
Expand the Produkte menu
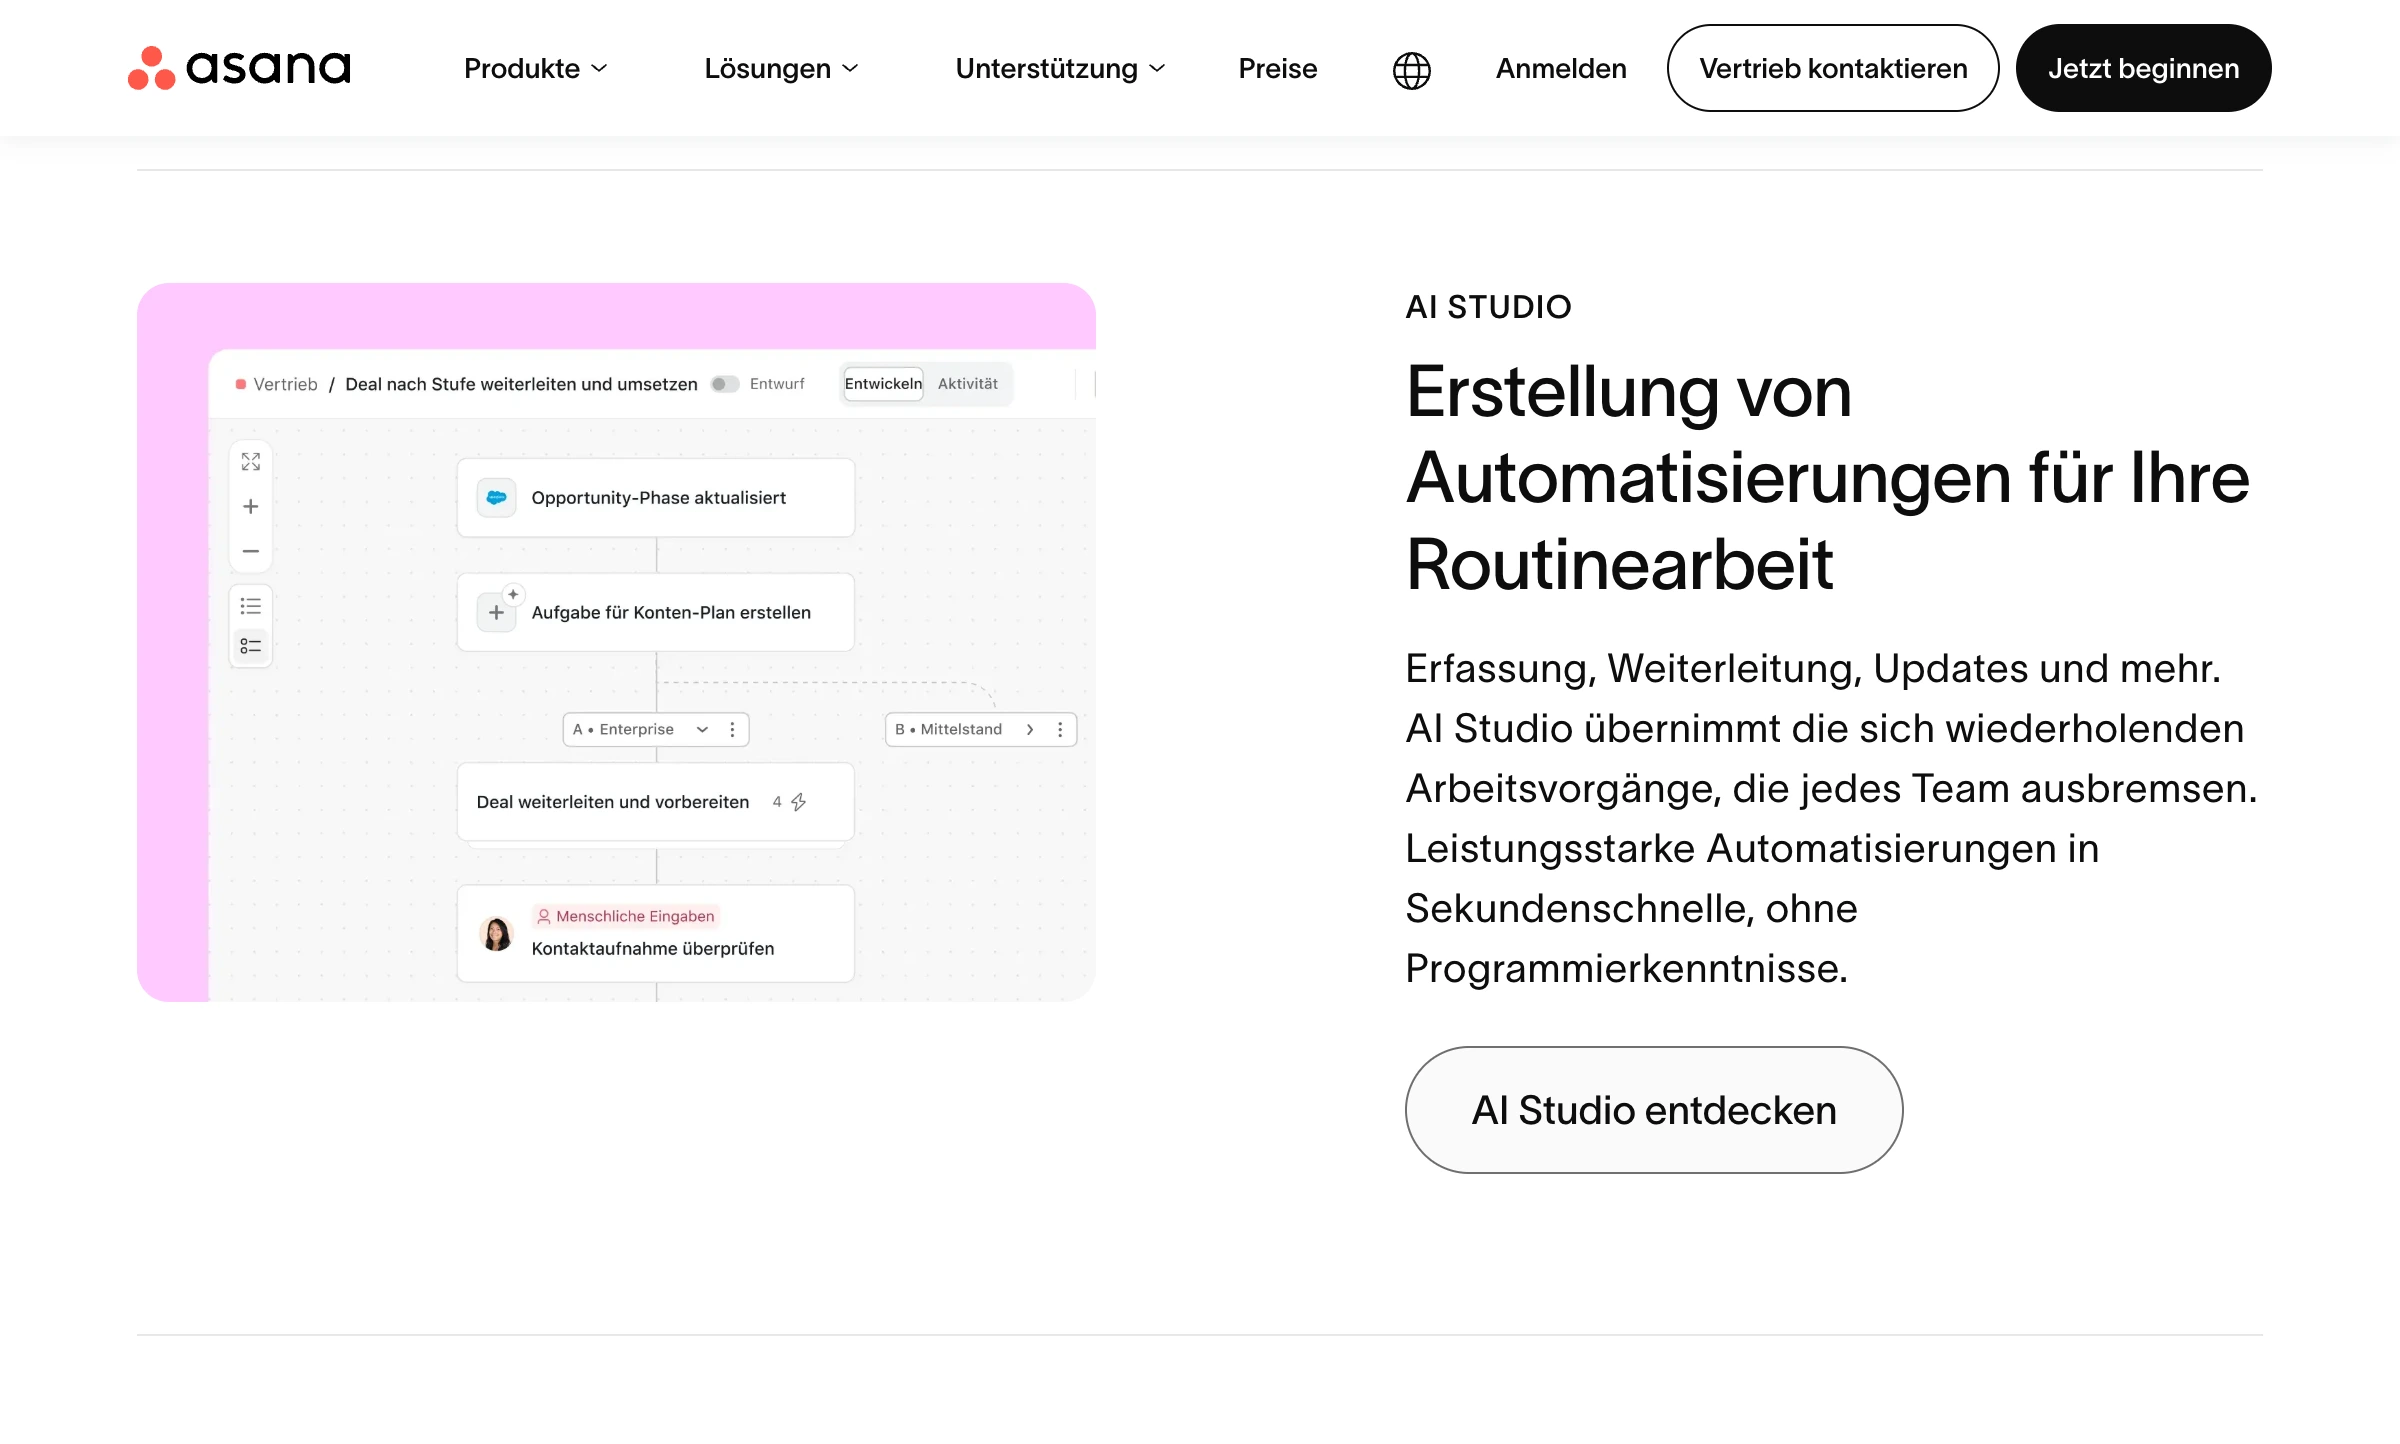point(535,68)
